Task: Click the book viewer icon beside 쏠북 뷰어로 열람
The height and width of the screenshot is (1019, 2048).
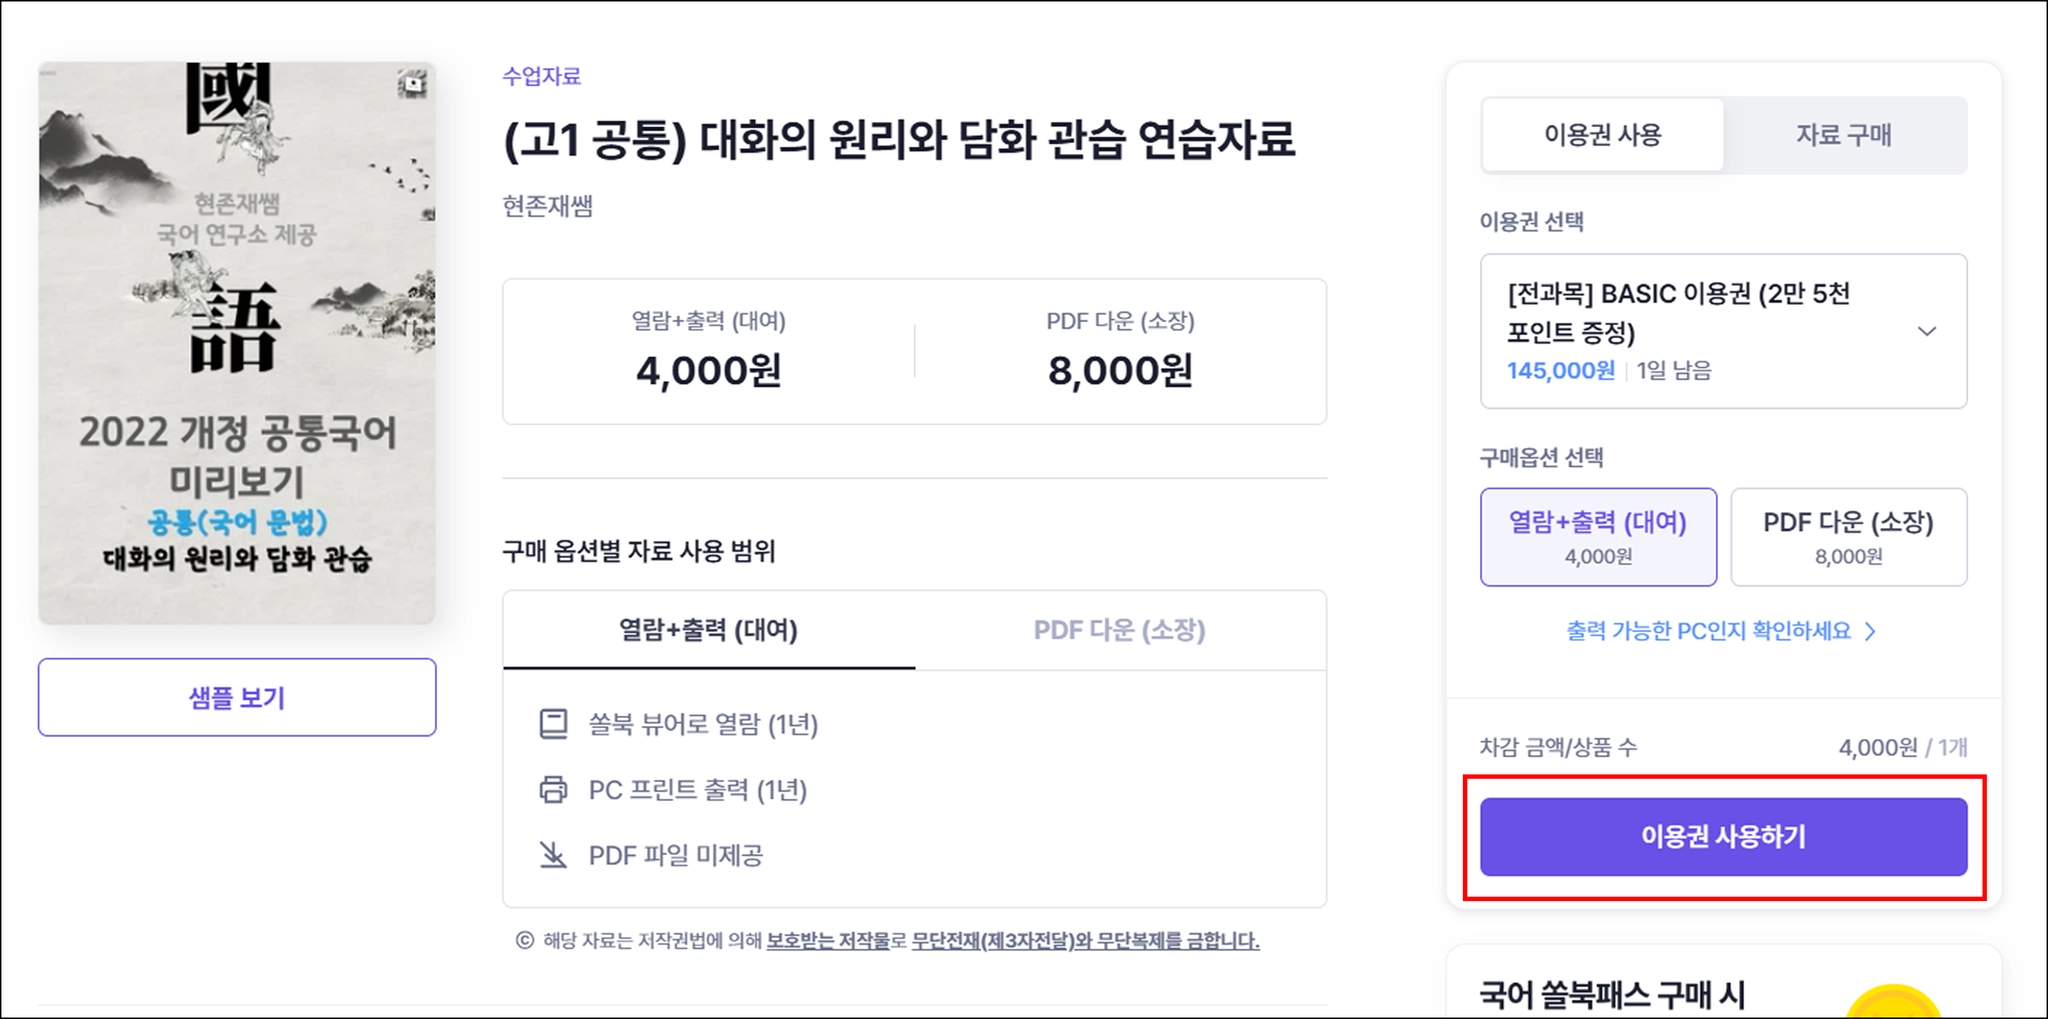Action: coord(553,724)
